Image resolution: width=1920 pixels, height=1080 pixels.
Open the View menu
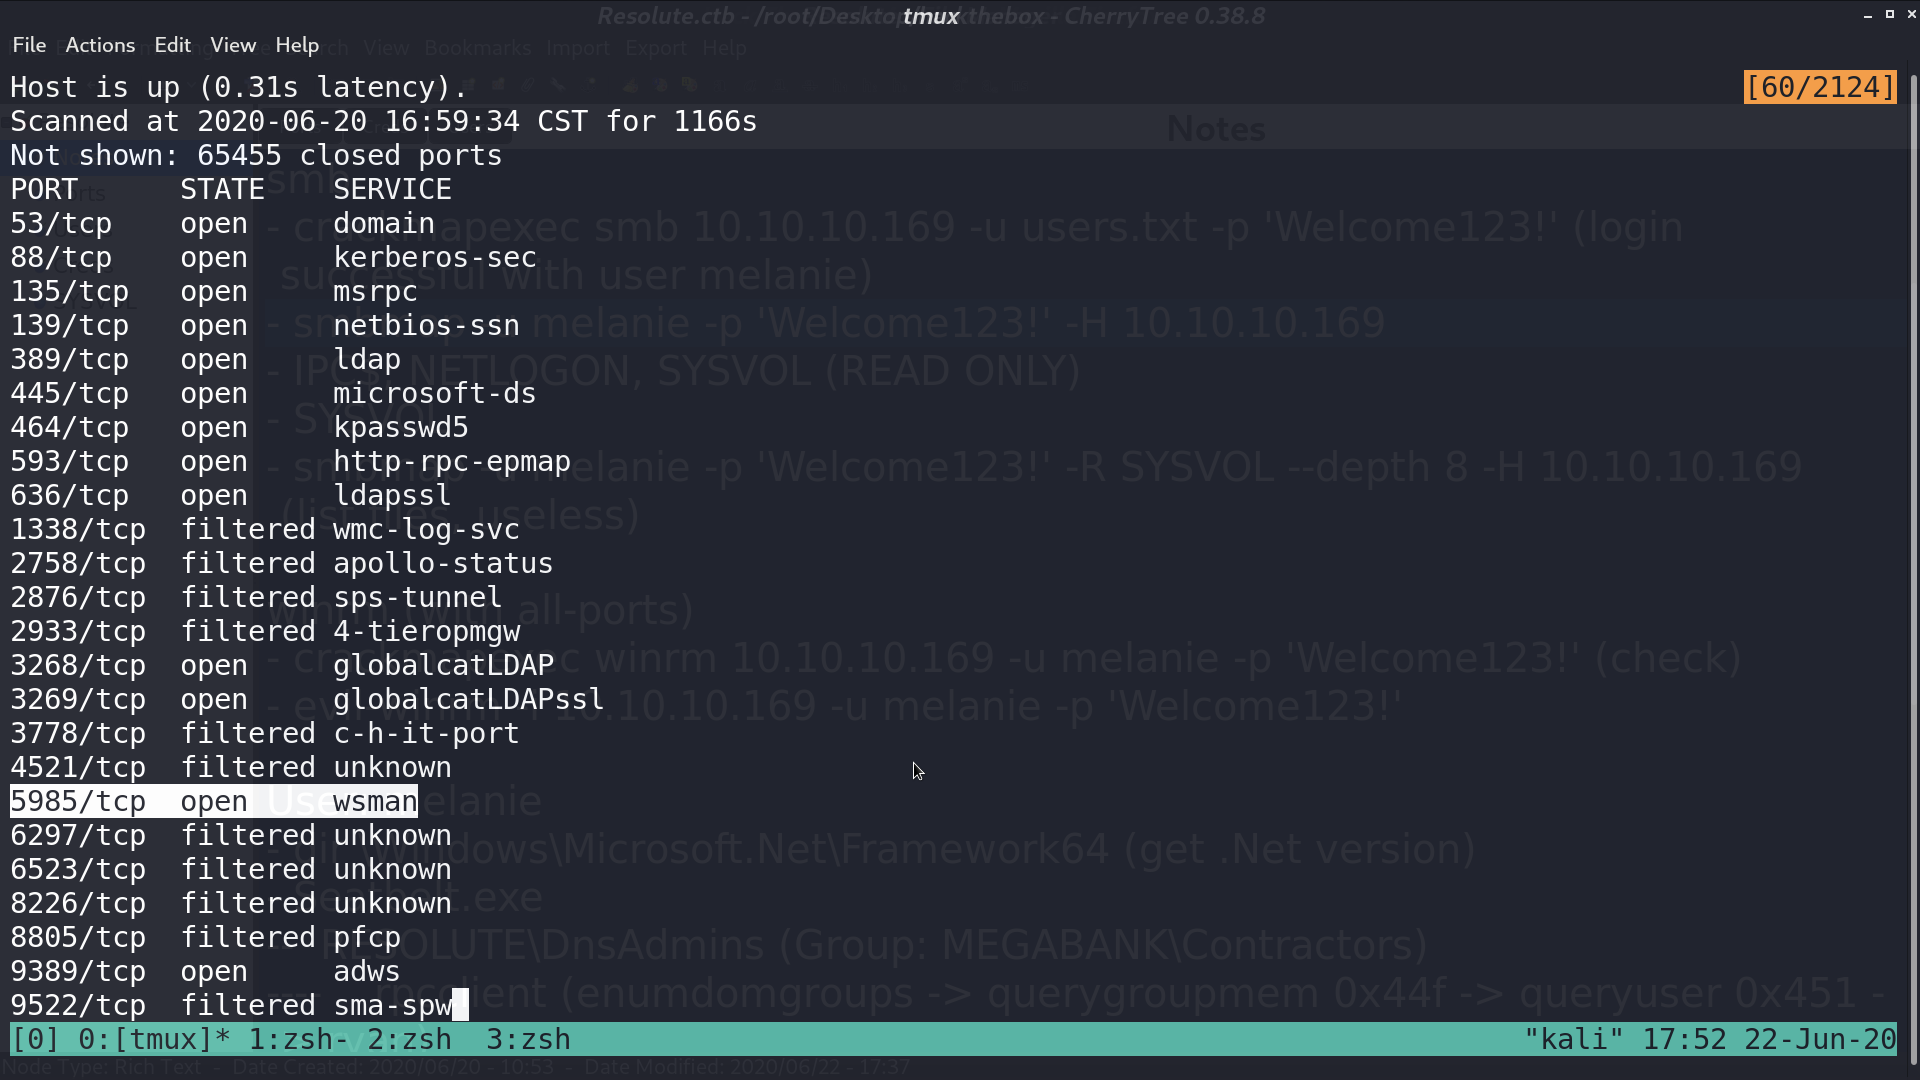(233, 45)
